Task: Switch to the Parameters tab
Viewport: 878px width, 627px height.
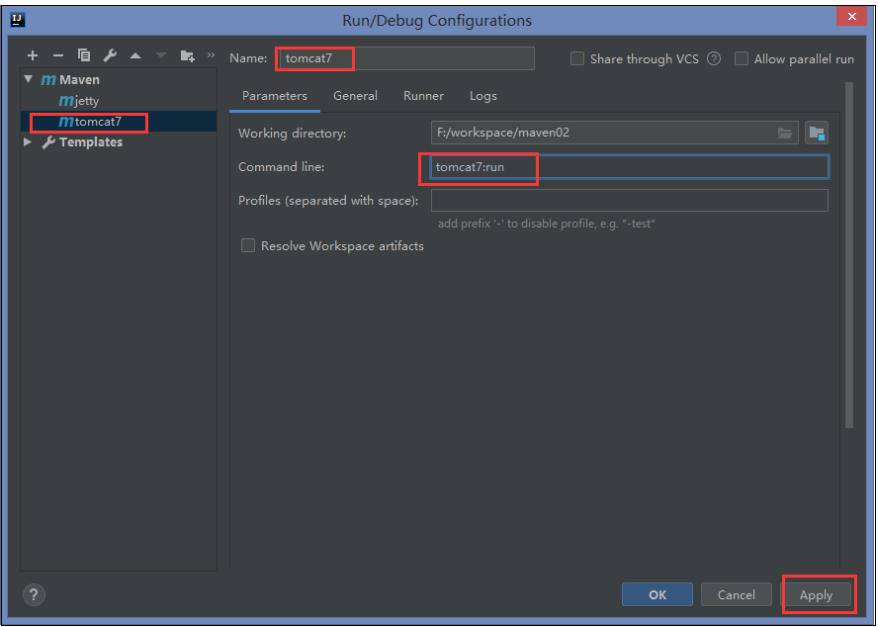Action: pos(274,96)
